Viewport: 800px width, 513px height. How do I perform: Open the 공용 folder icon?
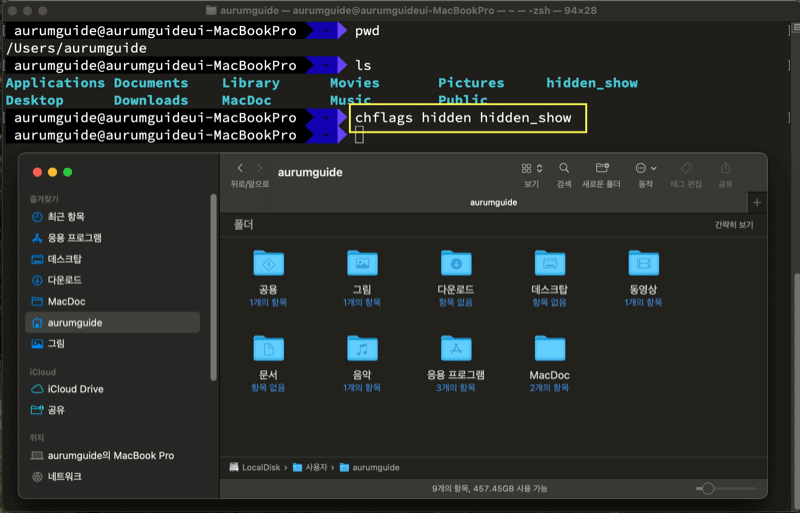click(268, 263)
